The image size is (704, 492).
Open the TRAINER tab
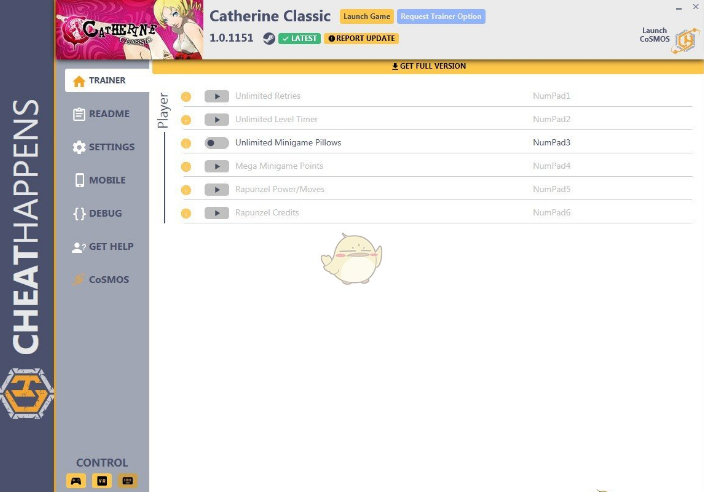(107, 80)
